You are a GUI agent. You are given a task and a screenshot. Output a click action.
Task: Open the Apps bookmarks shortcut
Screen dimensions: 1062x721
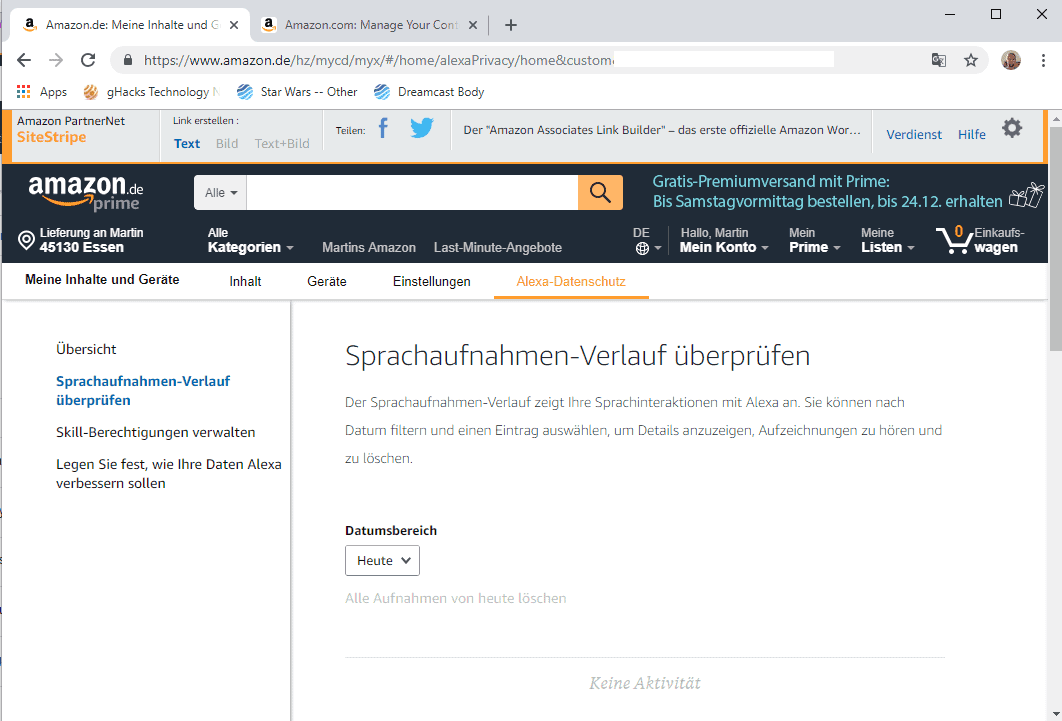[41, 91]
